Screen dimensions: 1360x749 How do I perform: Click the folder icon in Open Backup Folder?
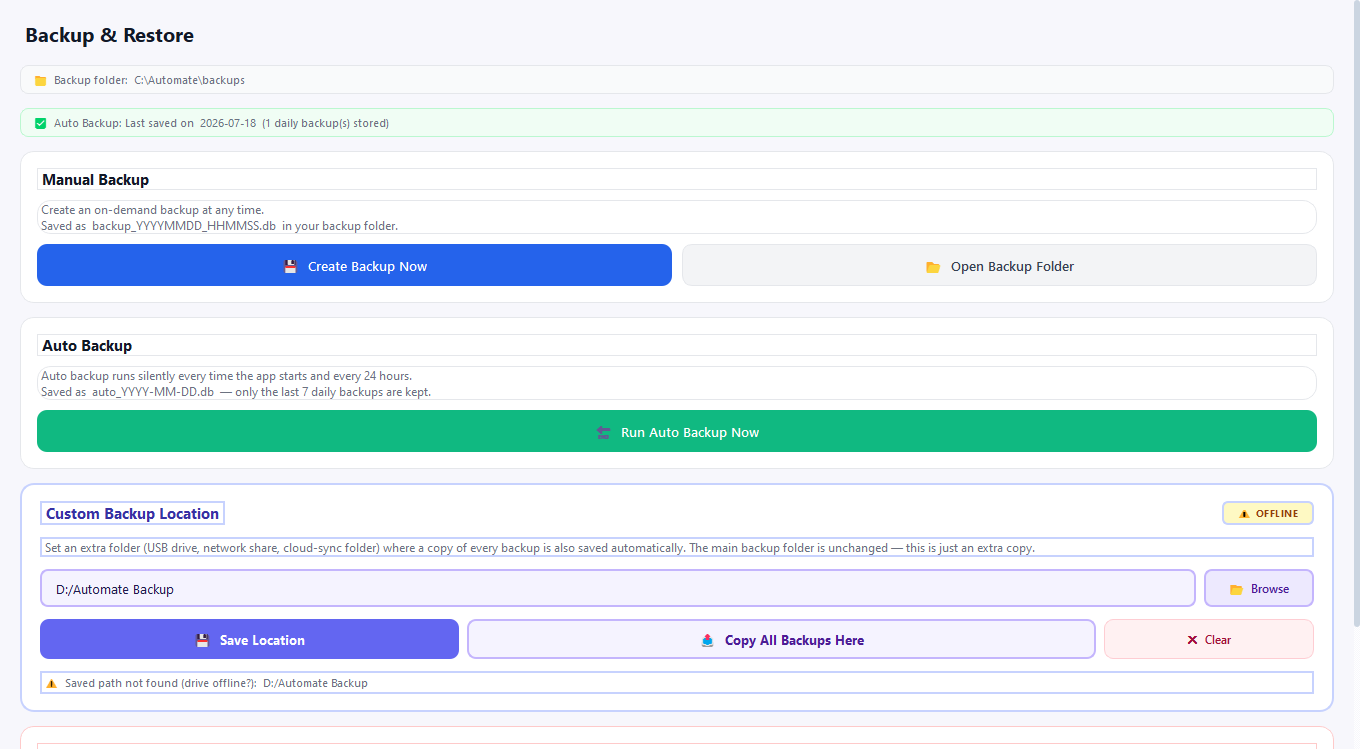(x=933, y=267)
